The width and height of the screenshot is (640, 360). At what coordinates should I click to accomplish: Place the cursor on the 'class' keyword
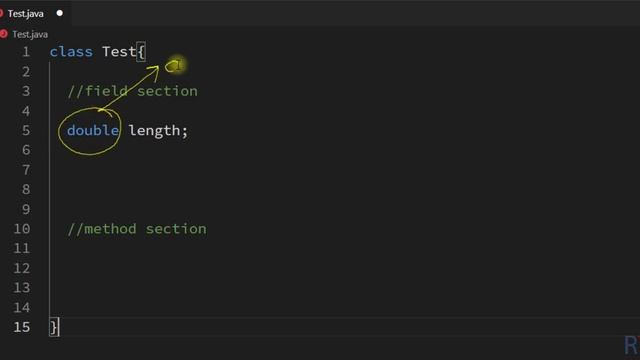click(71, 52)
